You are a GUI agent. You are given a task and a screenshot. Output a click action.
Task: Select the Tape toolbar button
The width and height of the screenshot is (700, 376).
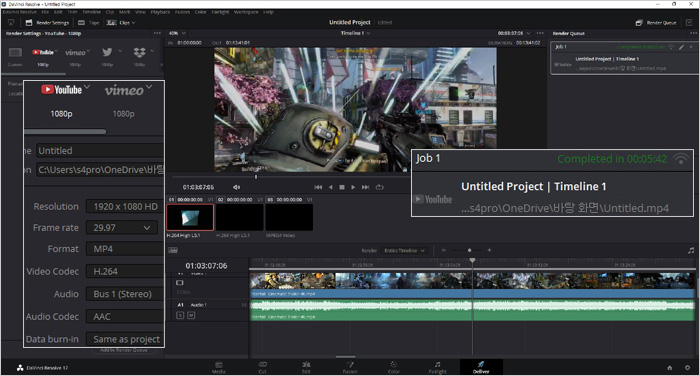point(89,22)
